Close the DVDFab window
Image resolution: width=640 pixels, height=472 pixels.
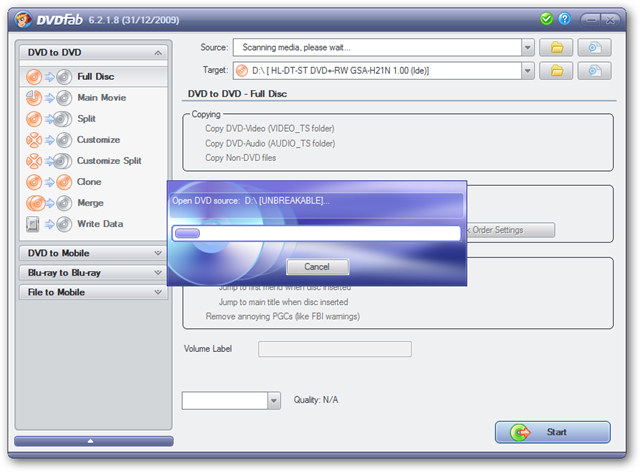(610, 19)
